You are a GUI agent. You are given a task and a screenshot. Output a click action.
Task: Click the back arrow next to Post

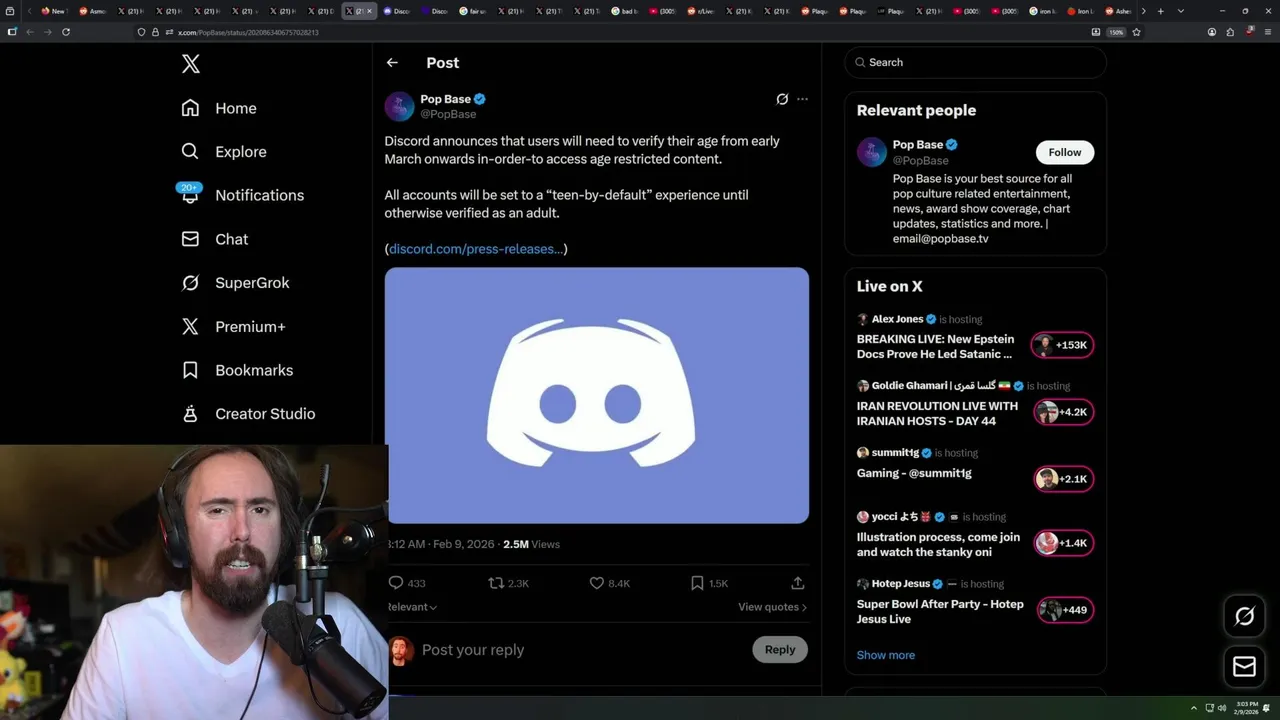coord(392,62)
